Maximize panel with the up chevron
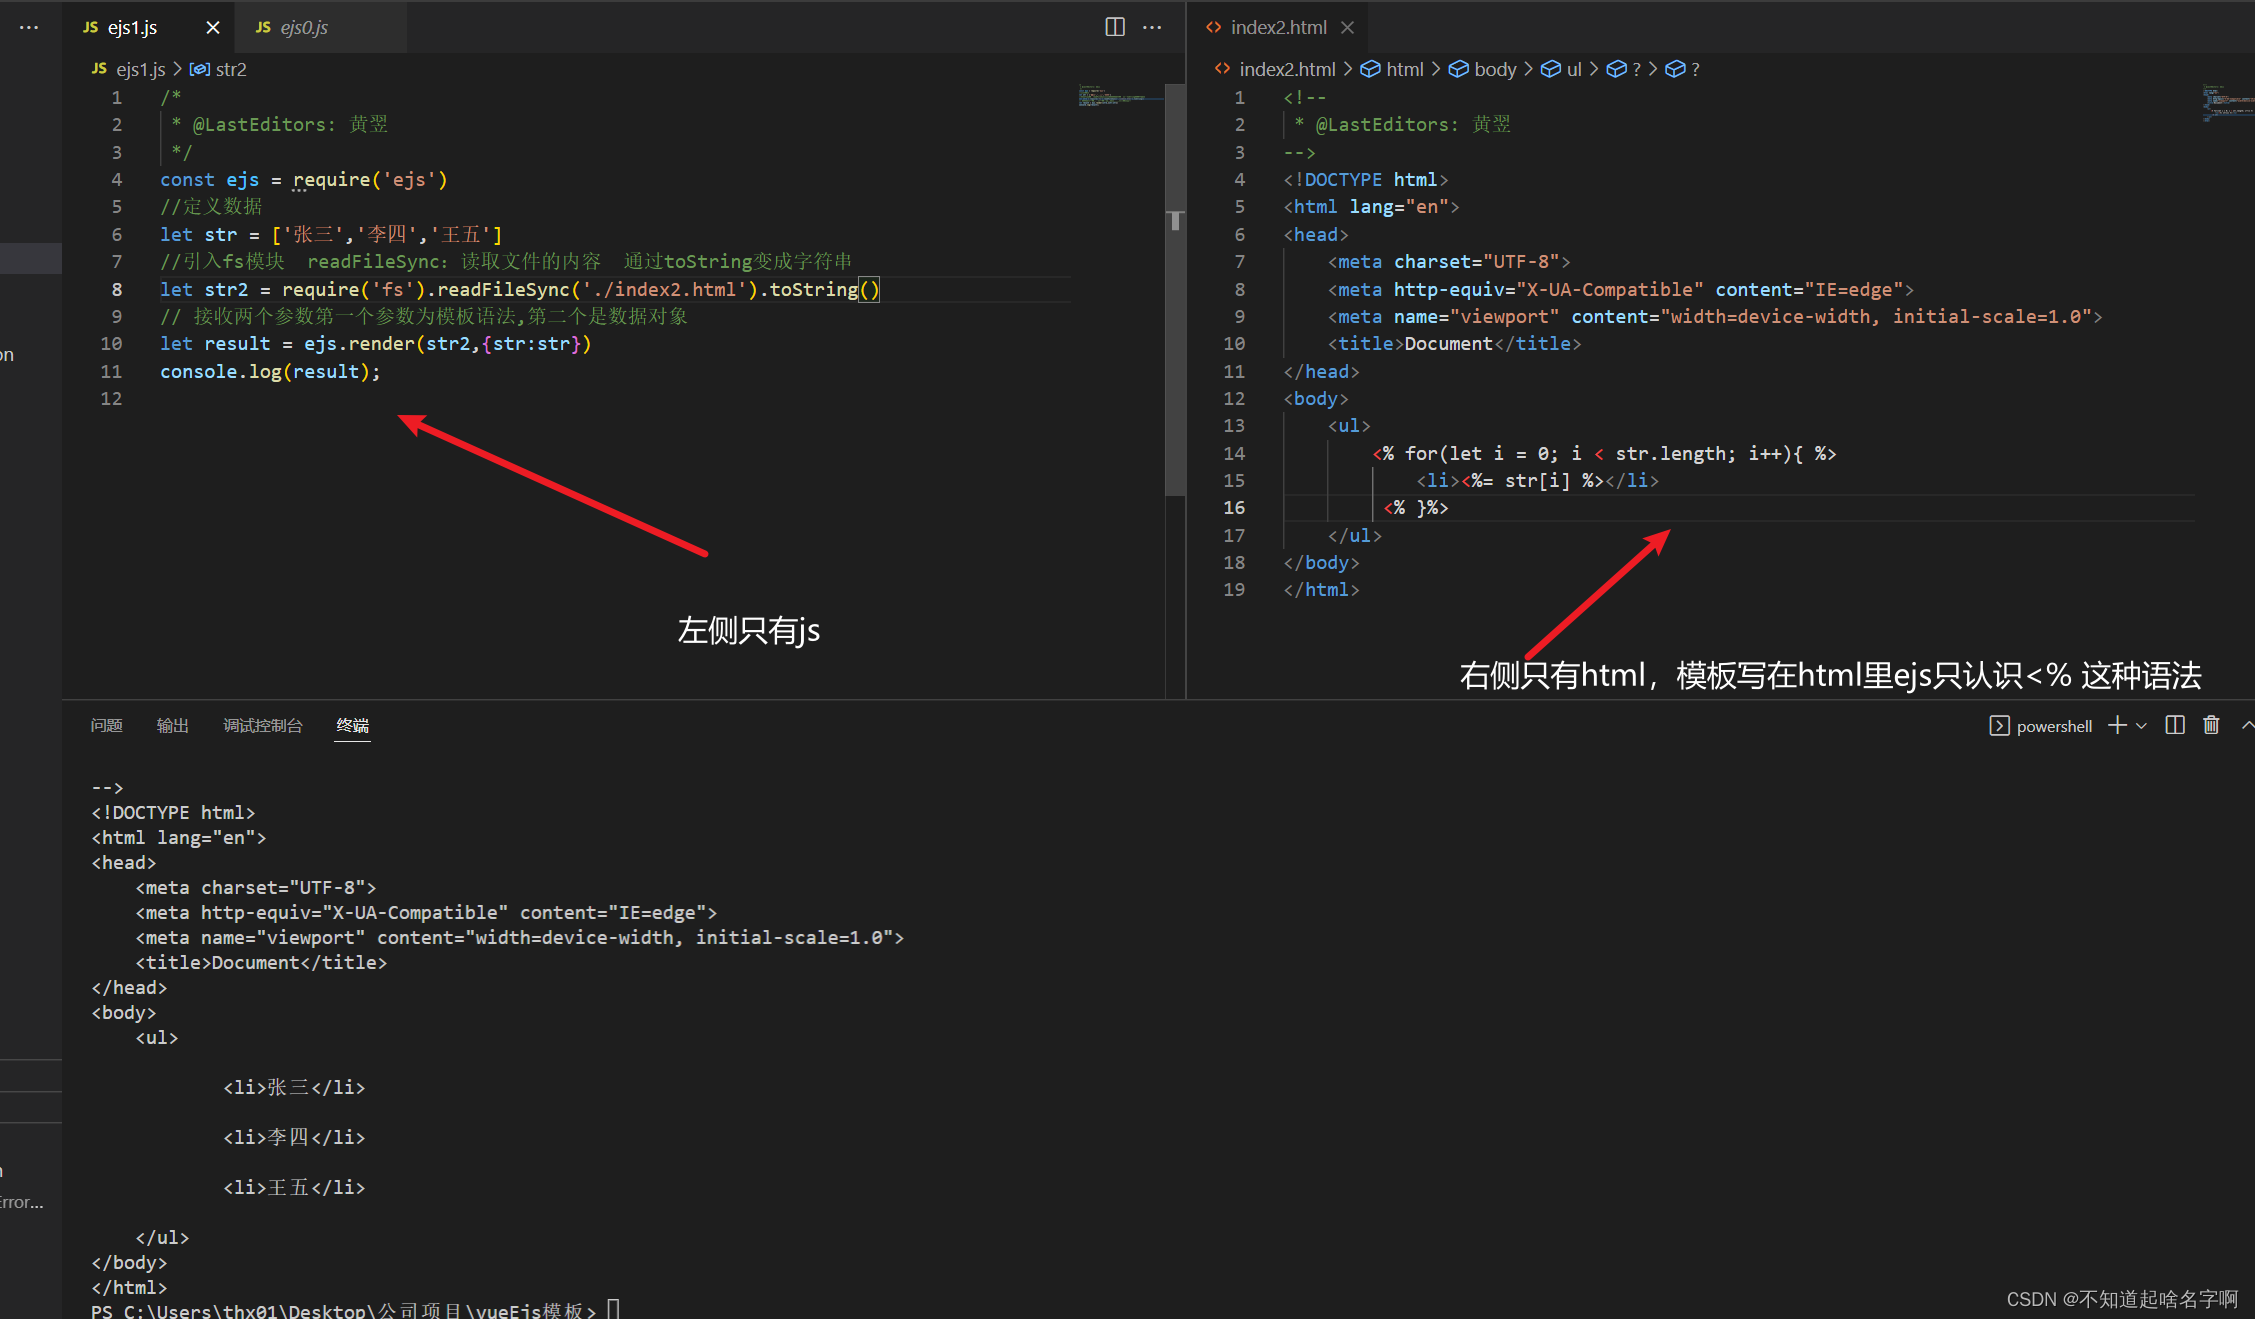 [2247, 725]
